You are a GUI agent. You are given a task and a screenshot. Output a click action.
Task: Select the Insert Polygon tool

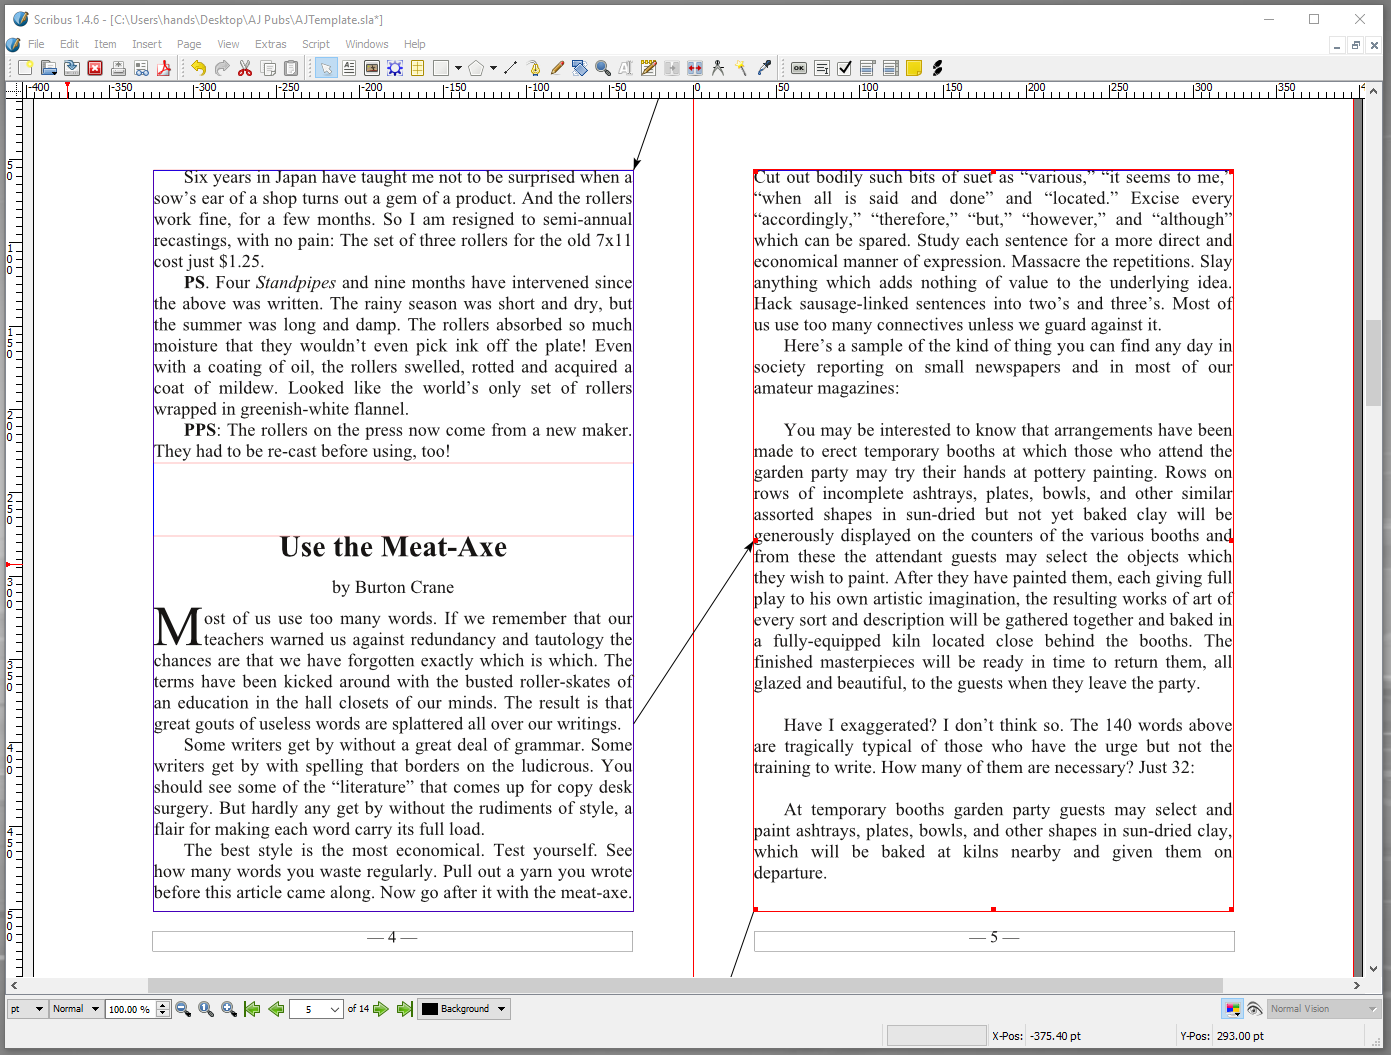click(476, 68)
